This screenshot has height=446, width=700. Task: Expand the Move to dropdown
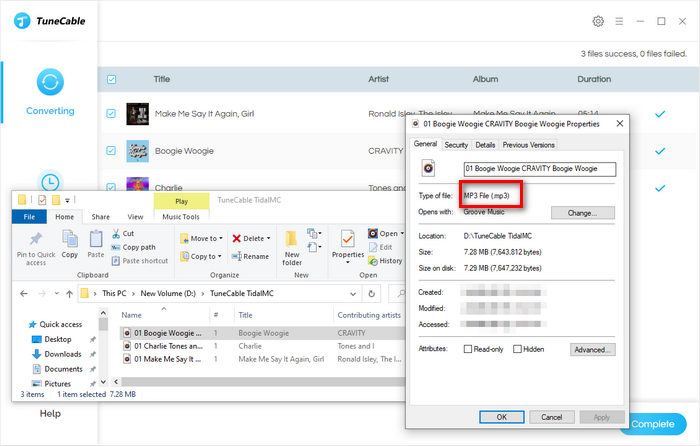coord(221,238)
